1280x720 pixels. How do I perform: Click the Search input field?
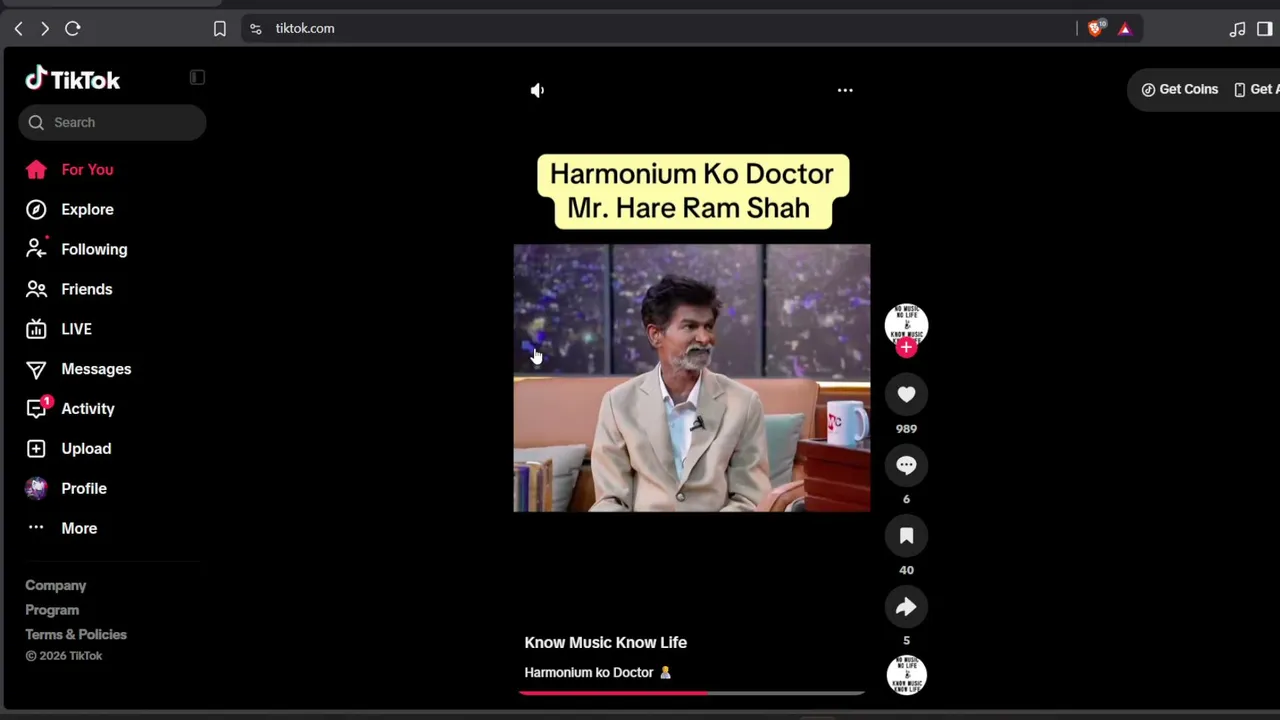[112, 122]
